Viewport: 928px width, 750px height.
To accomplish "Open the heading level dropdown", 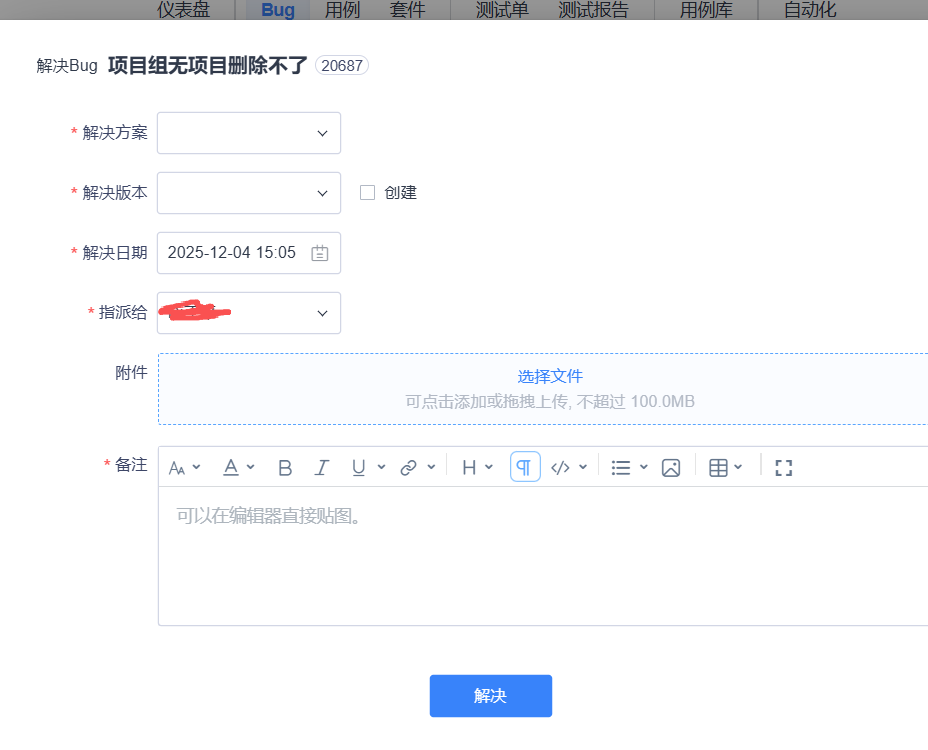I will (x=469, y=467).
